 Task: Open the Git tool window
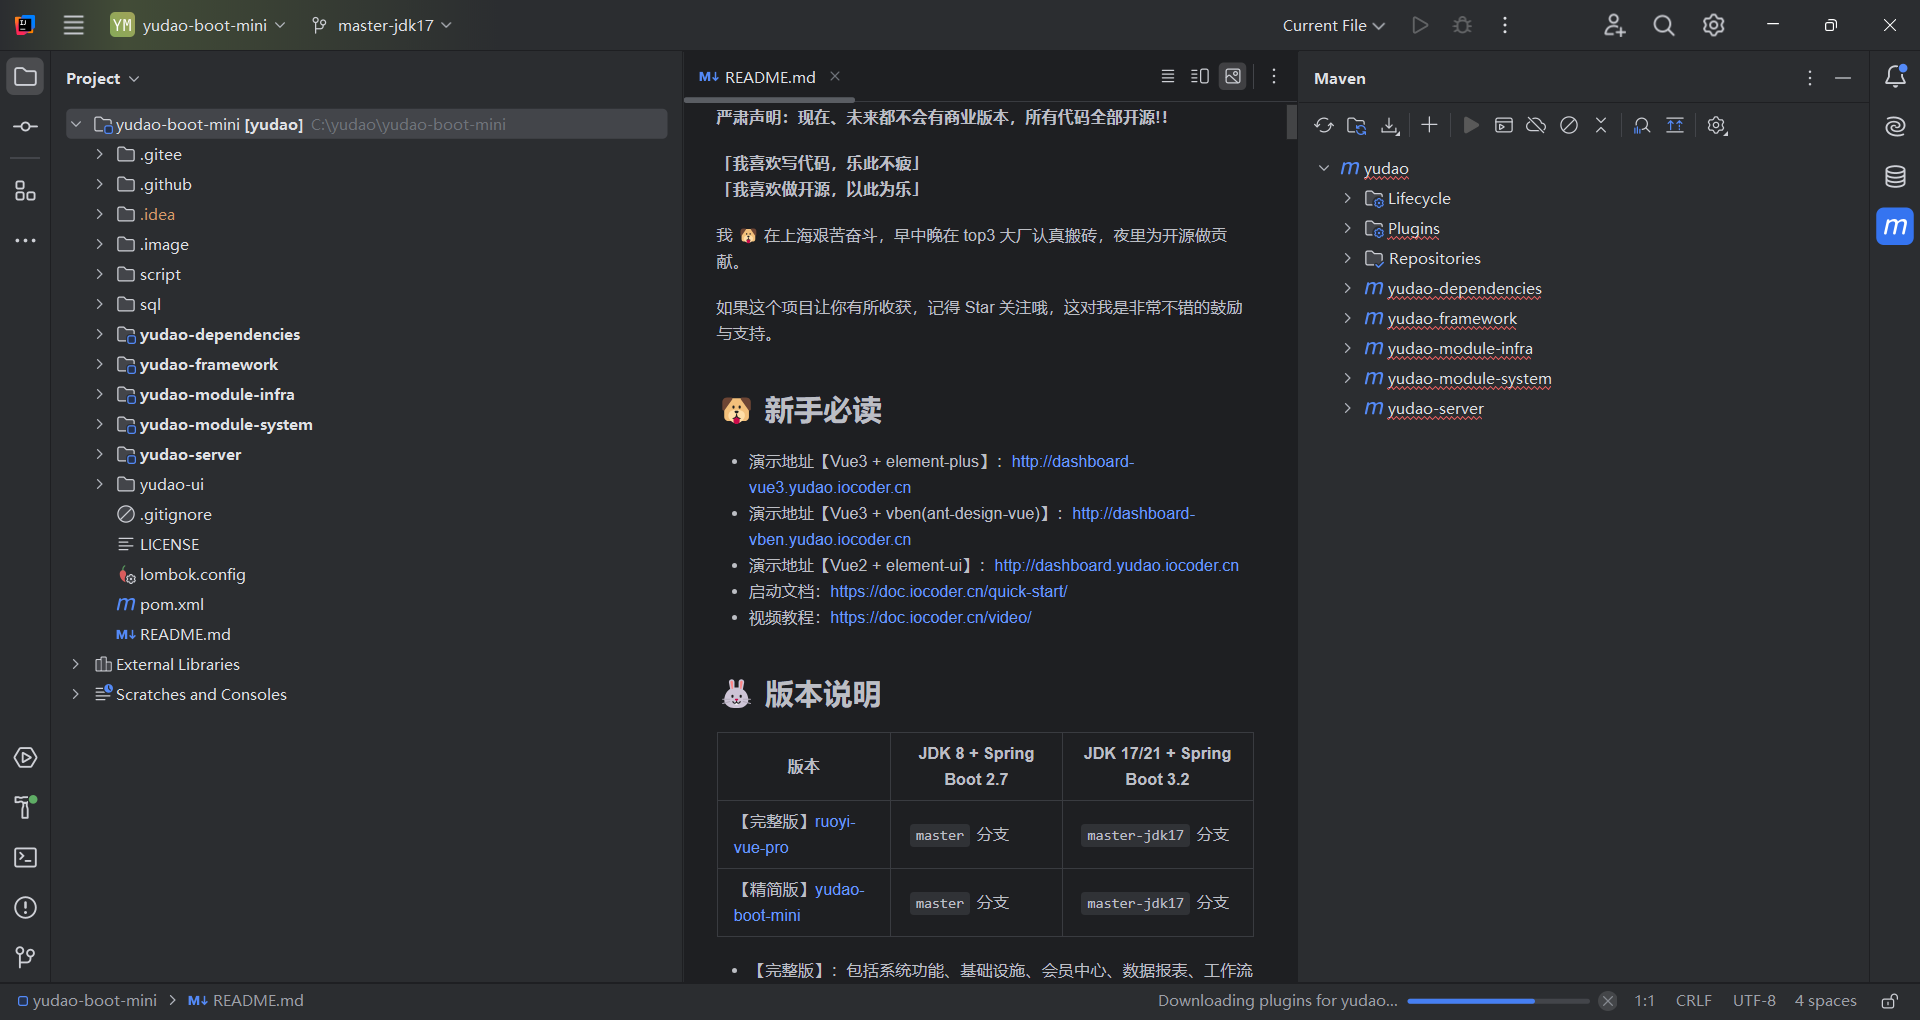(x=26, y=958)
